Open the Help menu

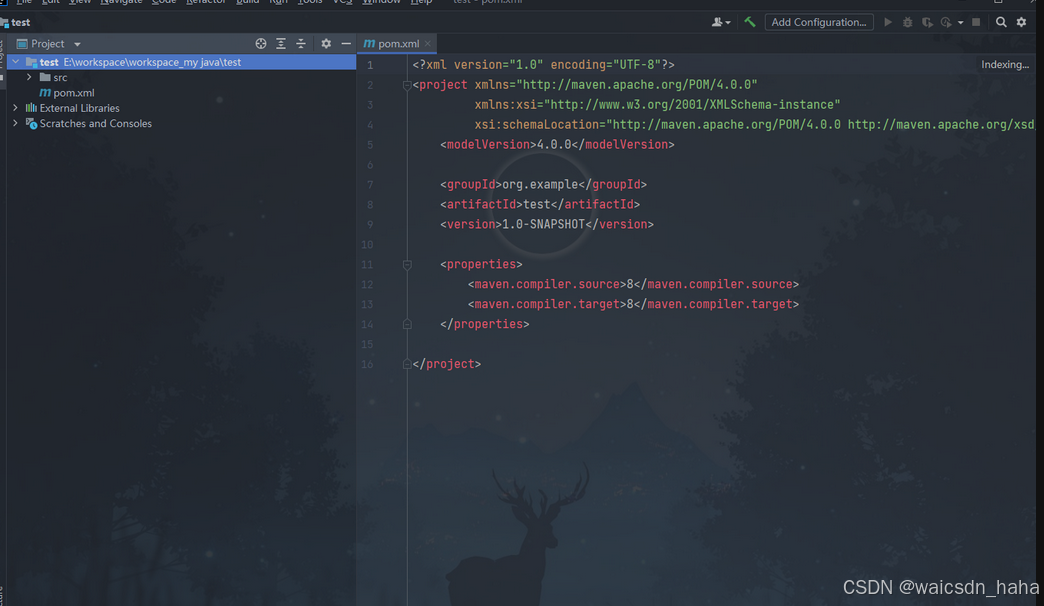(421, 2)
